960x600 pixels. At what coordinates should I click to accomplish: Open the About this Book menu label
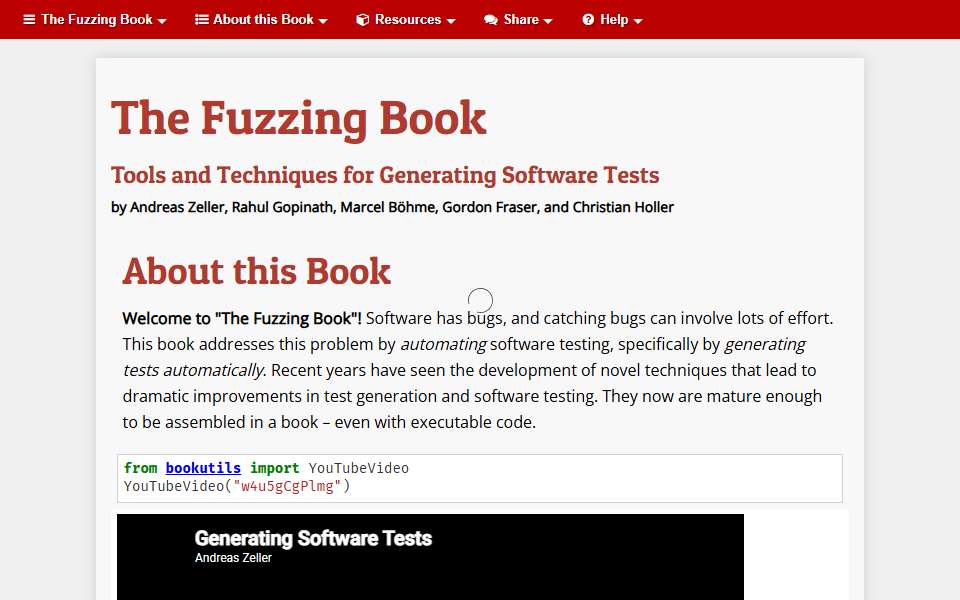pos(263,20)
